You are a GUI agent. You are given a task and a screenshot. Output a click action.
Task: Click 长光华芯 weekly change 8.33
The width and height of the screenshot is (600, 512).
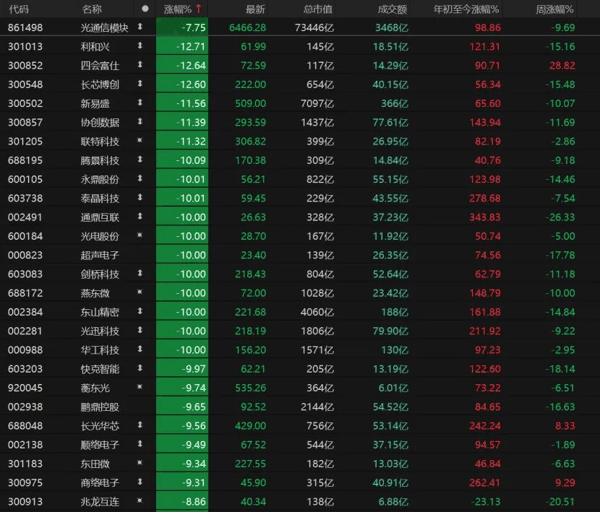tap(565, 426)
